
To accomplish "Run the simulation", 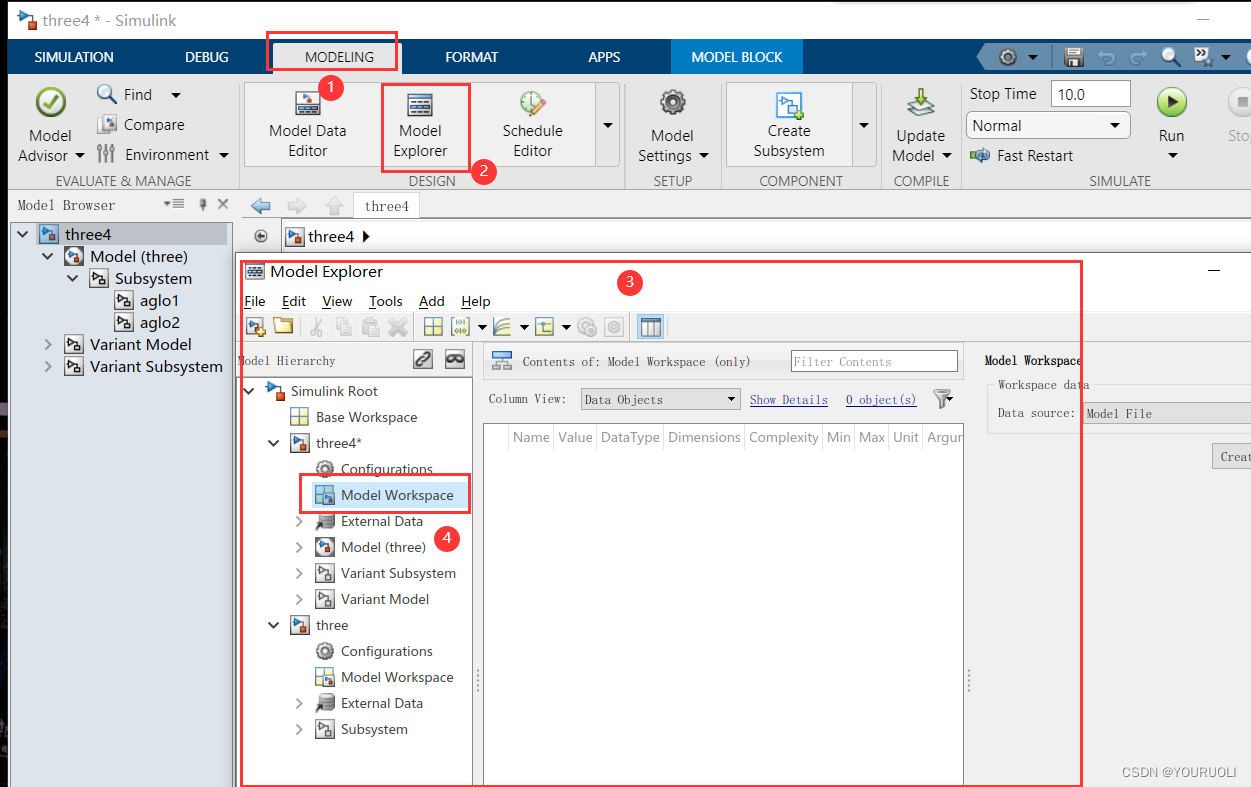I will point(1171,103).
